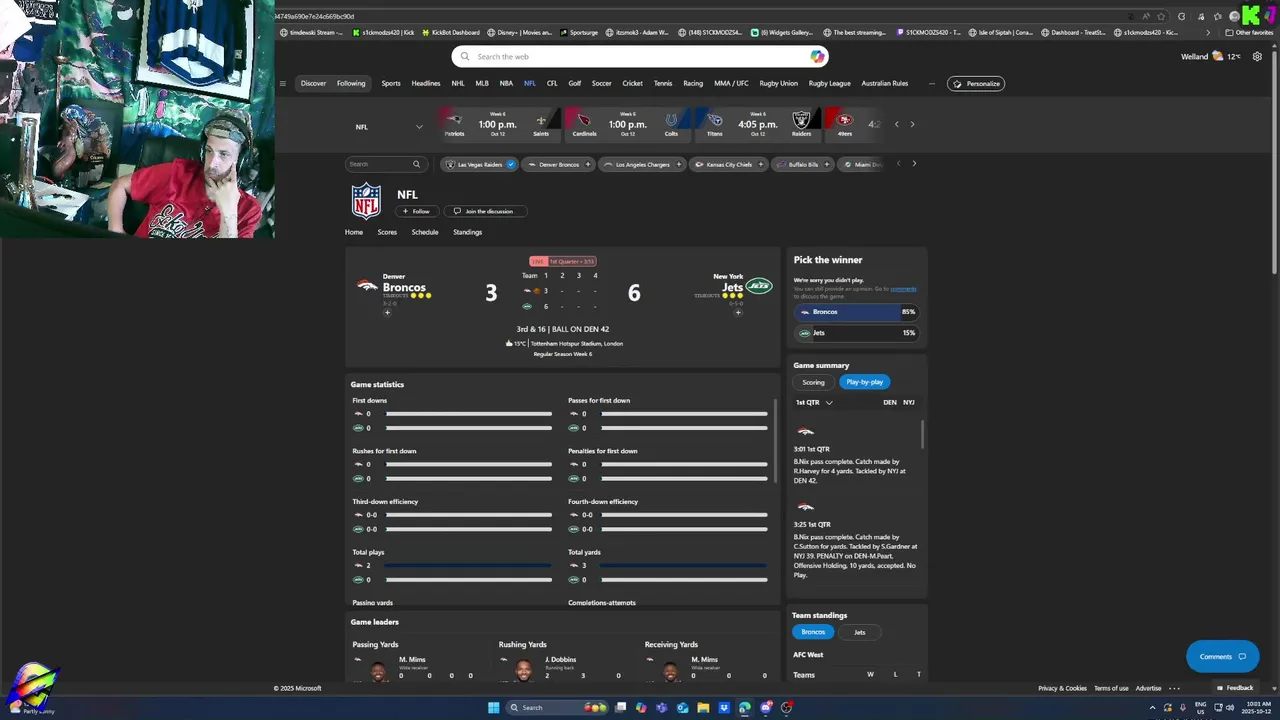Open the Privacy & Cookies link
Image resolution: width=1280 pixels, height=720 pixels.
tap(1062, 688)
